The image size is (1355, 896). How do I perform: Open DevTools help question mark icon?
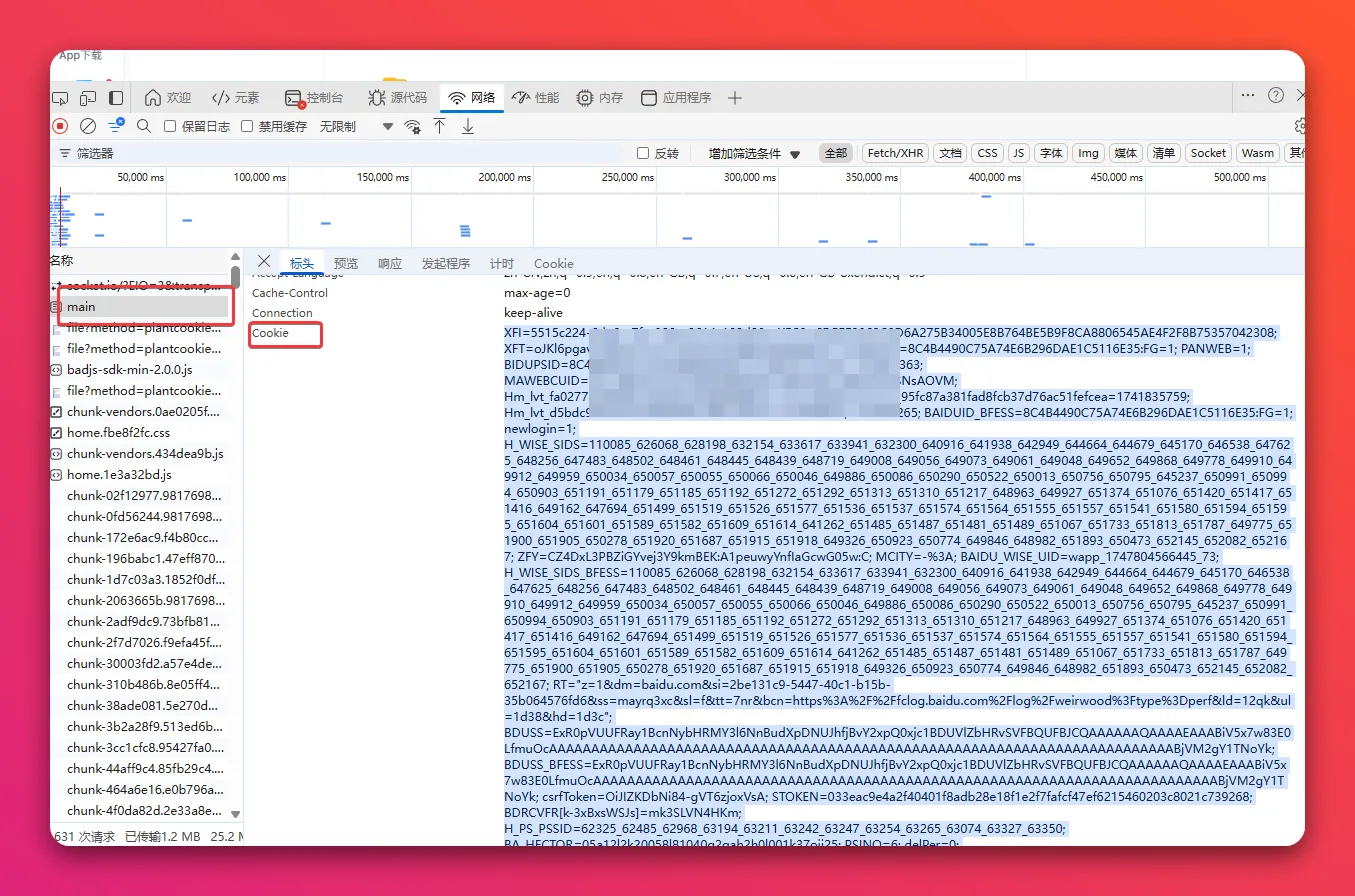click(x=1276, y=96)
